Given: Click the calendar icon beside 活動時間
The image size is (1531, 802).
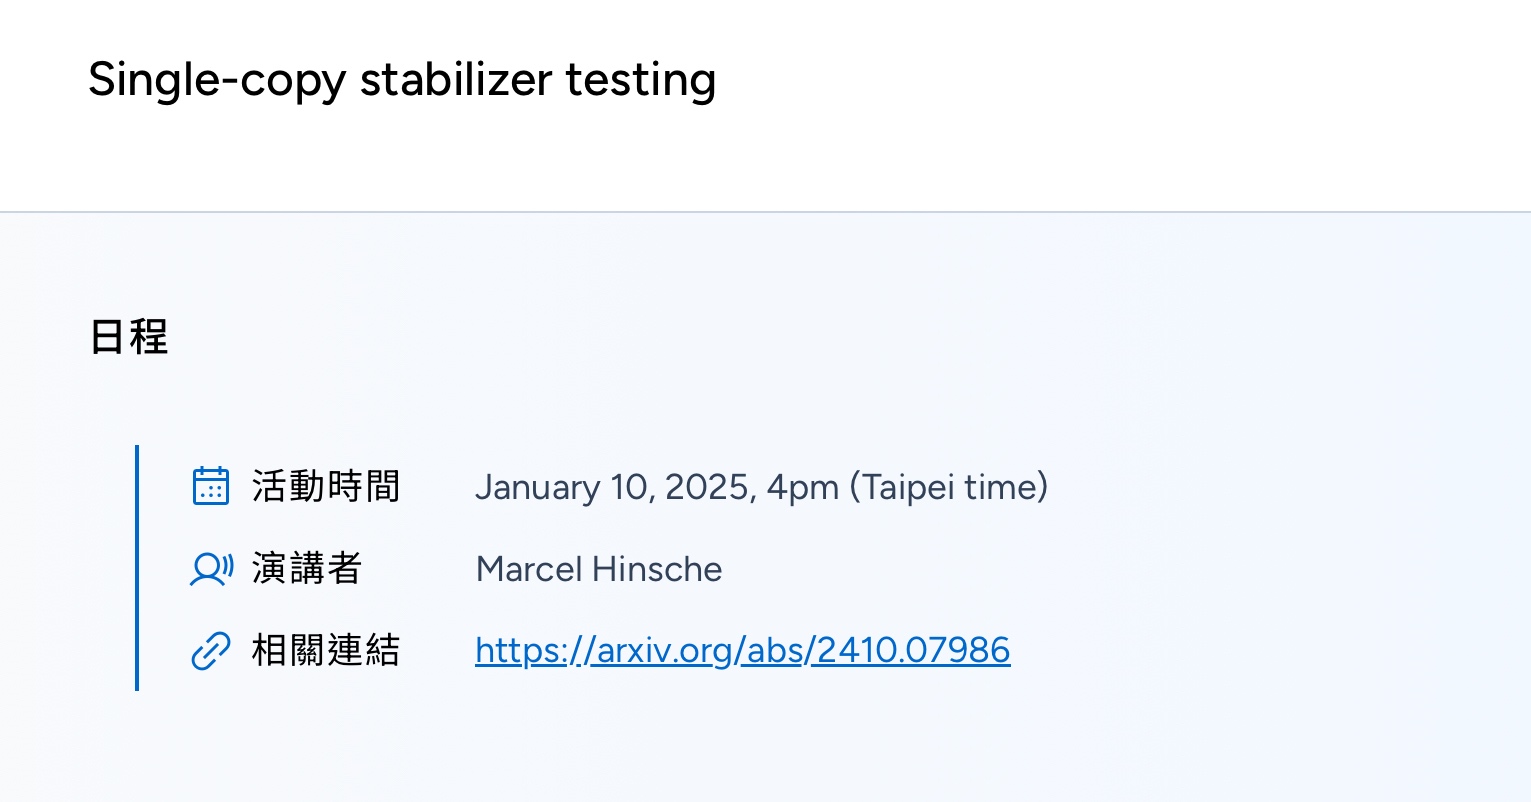Looking at the screenshot, I should (x=210, y=486).
